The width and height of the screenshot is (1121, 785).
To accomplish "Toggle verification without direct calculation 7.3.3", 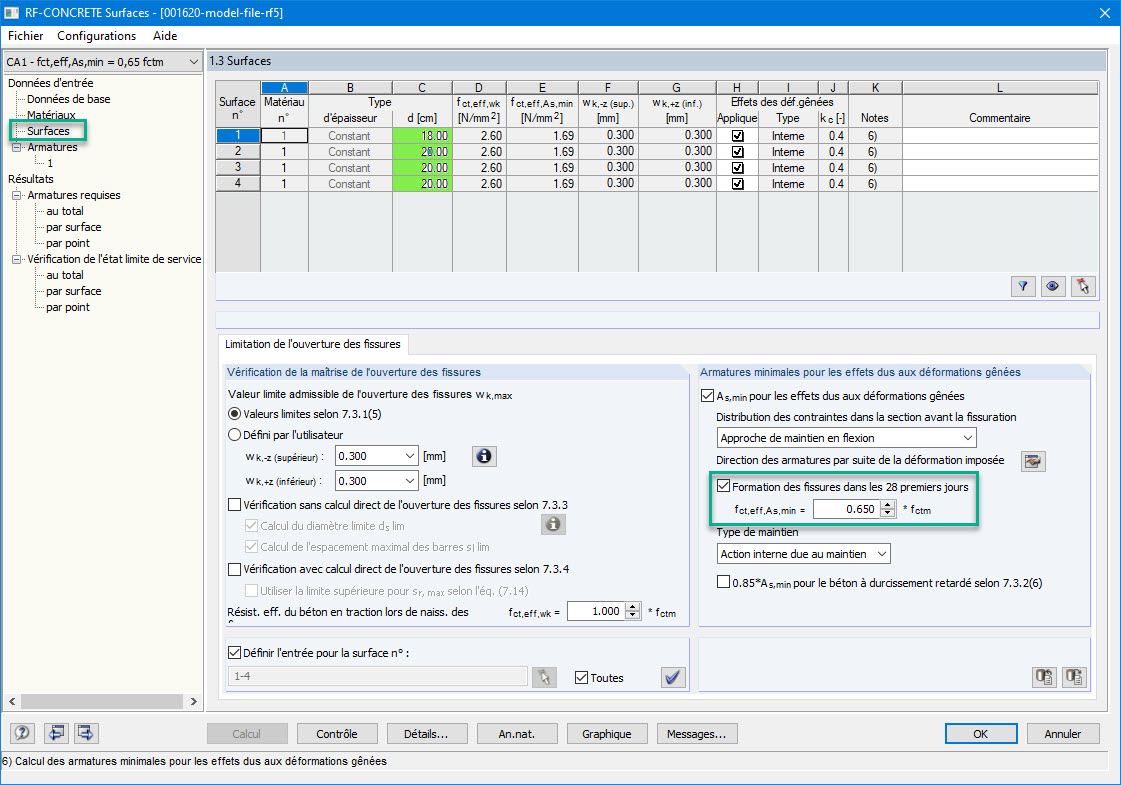I will pyautogui.click(x=234, y=505).
